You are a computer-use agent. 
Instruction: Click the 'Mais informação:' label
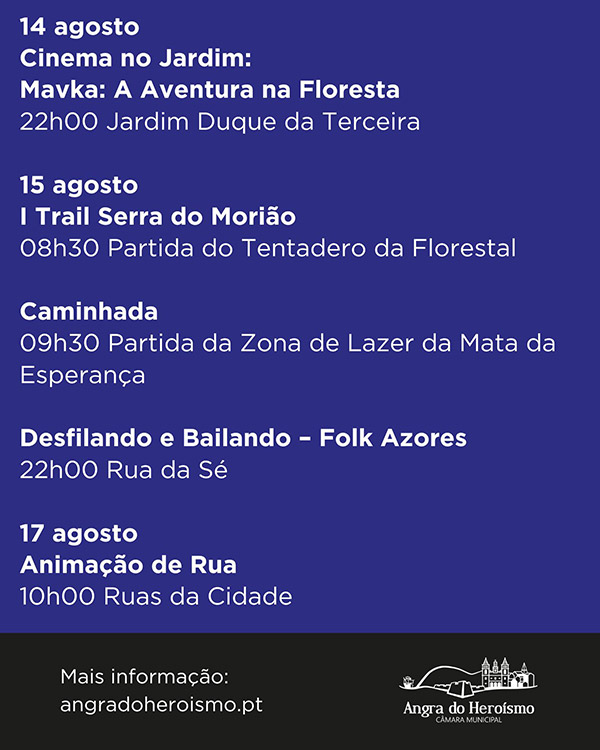click(x=144, y=677)
